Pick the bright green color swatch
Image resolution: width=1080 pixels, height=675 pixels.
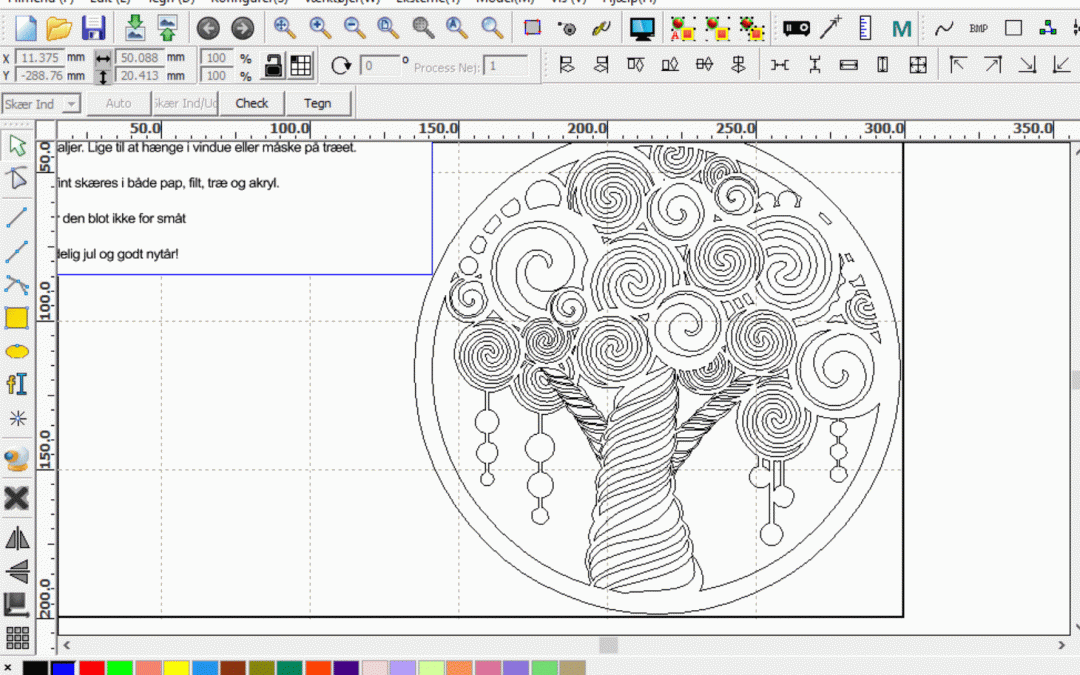pyautogui.click(x=120, y=668)
